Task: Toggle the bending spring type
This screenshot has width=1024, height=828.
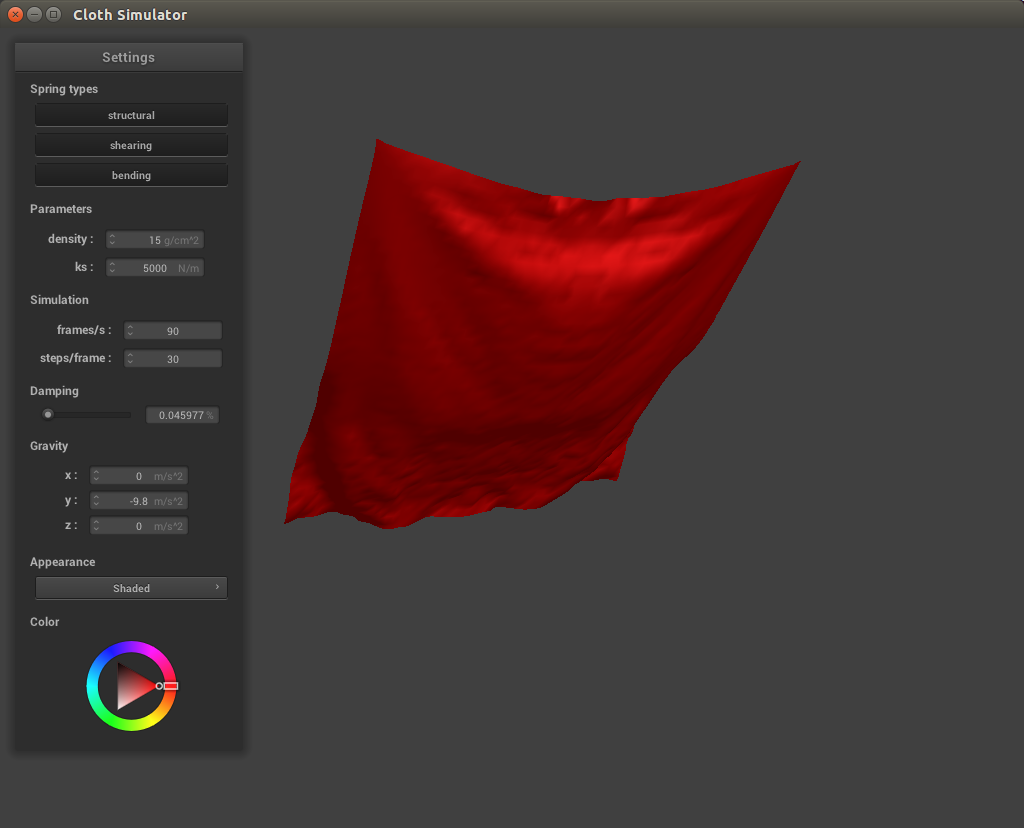Action: click(x=131, y=175)
